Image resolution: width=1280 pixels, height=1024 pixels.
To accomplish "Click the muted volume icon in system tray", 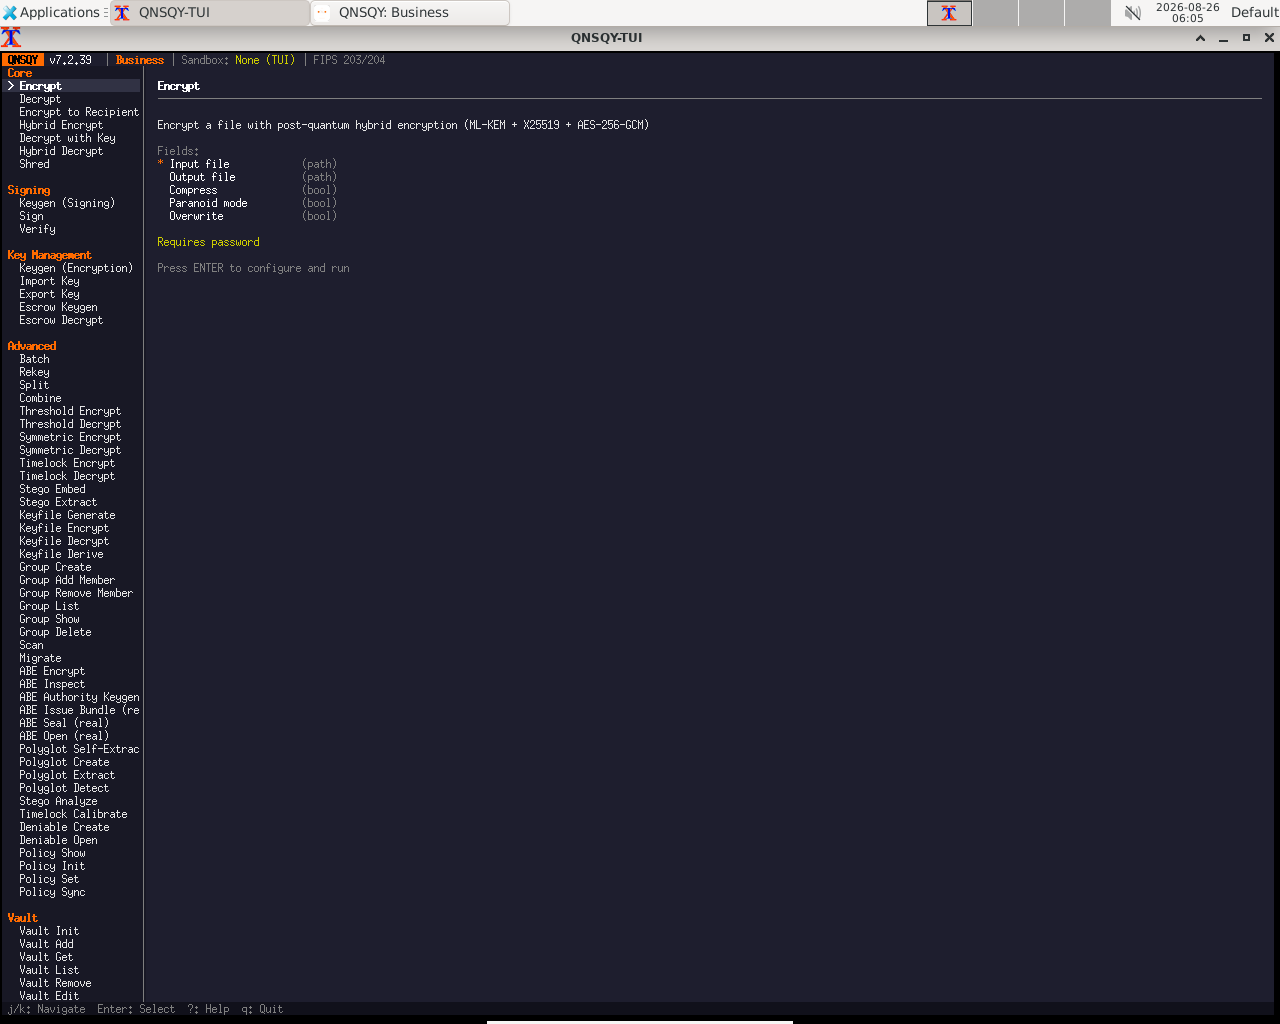I will (x=1132, y=13).
